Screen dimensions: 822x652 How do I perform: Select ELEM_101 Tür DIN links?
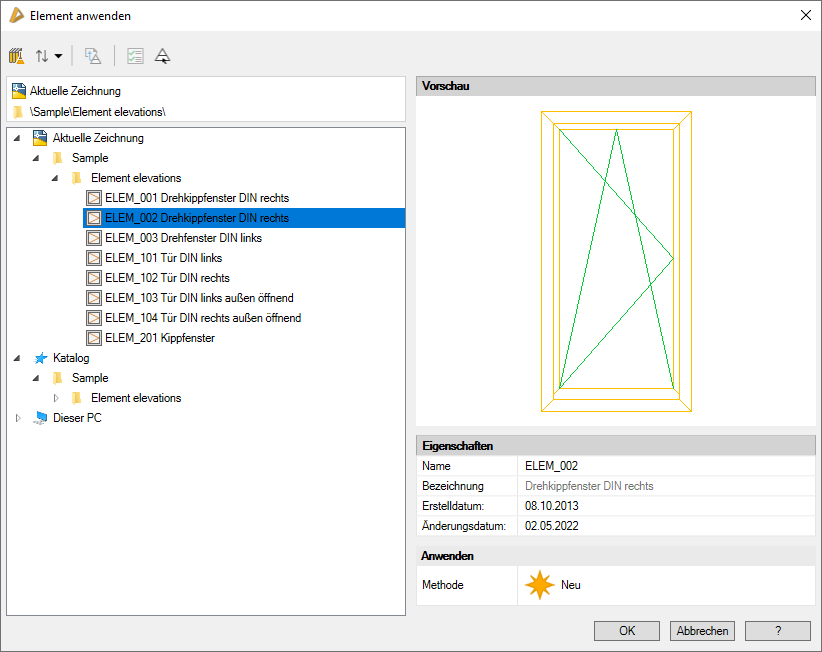coord(163,258)
